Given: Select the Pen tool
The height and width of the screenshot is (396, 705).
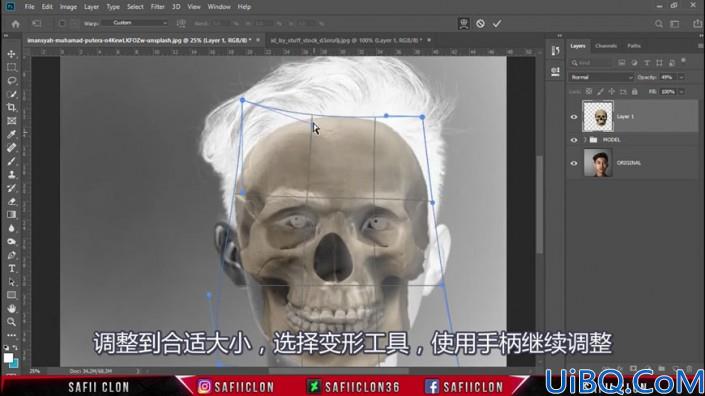Looking at the screenshot, I should pyautogui.click(x=12, y=255).
